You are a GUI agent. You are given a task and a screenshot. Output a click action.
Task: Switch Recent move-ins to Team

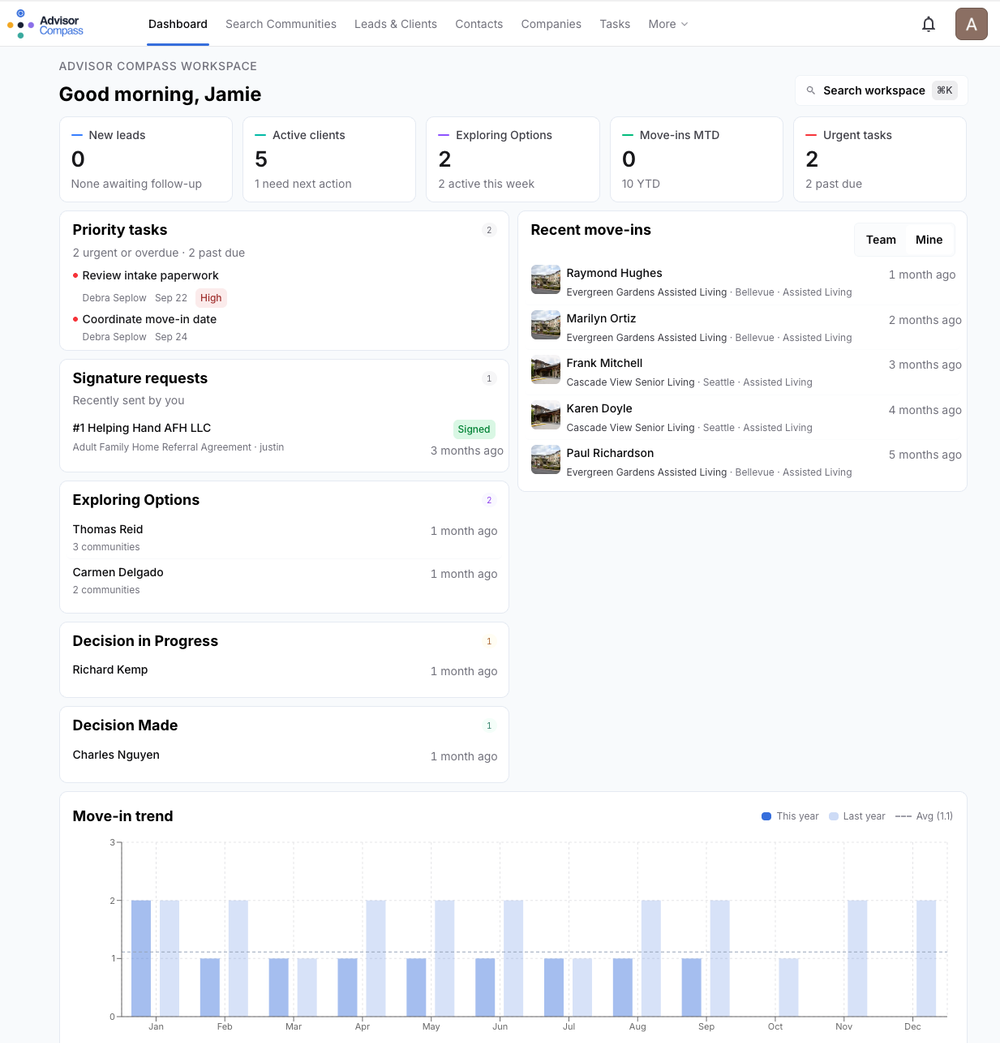880,239
